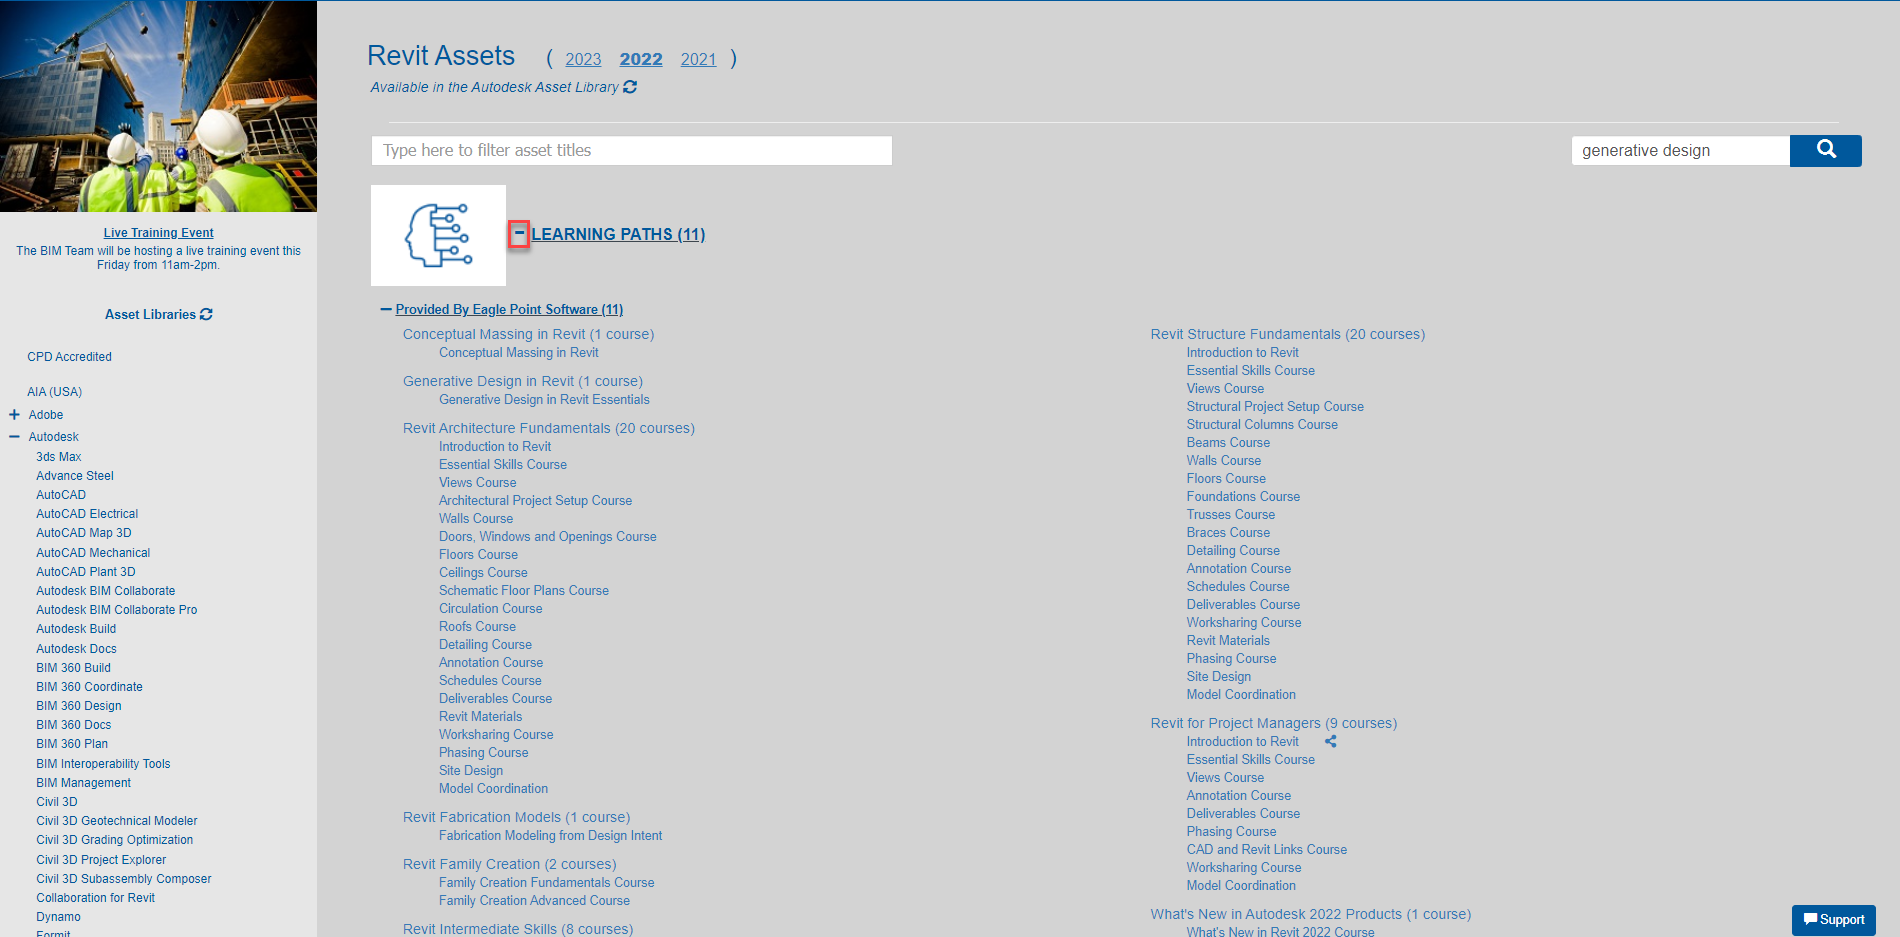1900x937 pixels.
Task: Select BIM 360 Docs in the sidebar
Action: tap(73, 724)
